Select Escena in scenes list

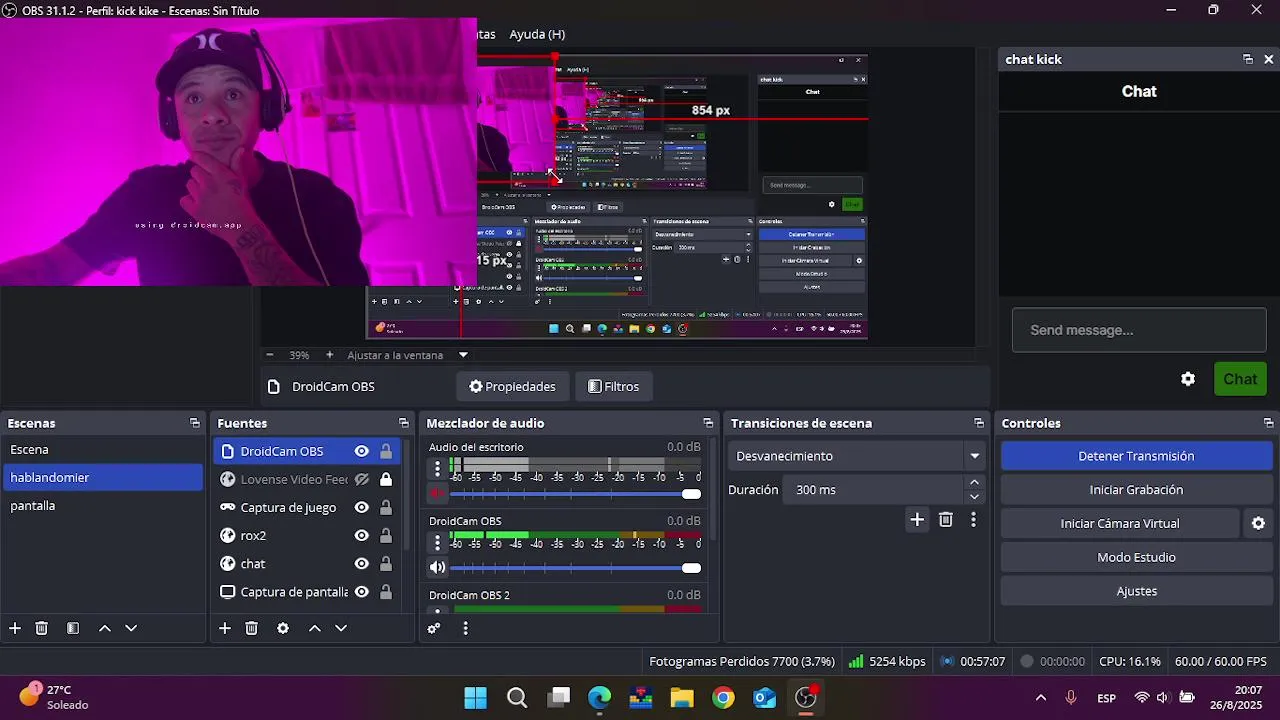point(102,450)
